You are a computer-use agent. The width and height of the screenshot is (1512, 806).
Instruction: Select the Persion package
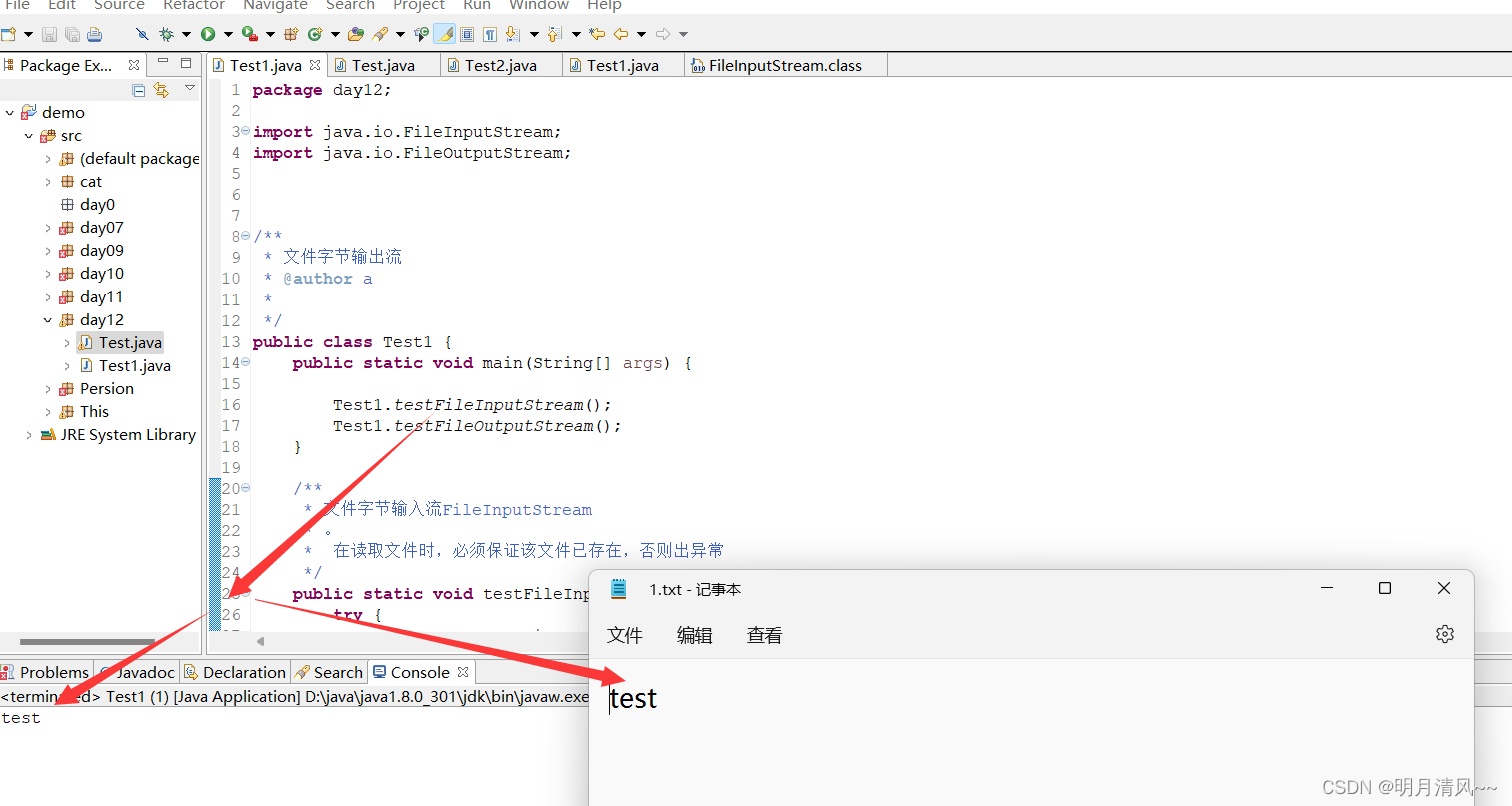pyautogui.click(x=96, y=388)
